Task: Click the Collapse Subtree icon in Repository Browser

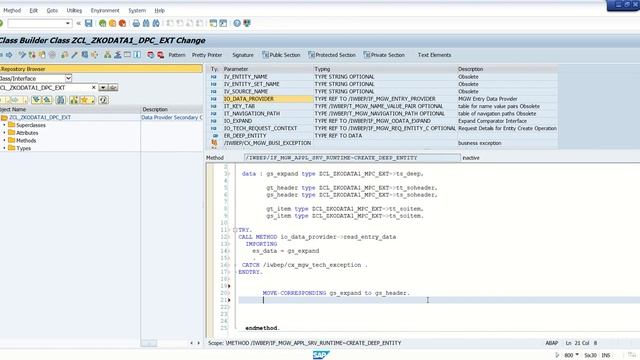Action: (47, 100)
